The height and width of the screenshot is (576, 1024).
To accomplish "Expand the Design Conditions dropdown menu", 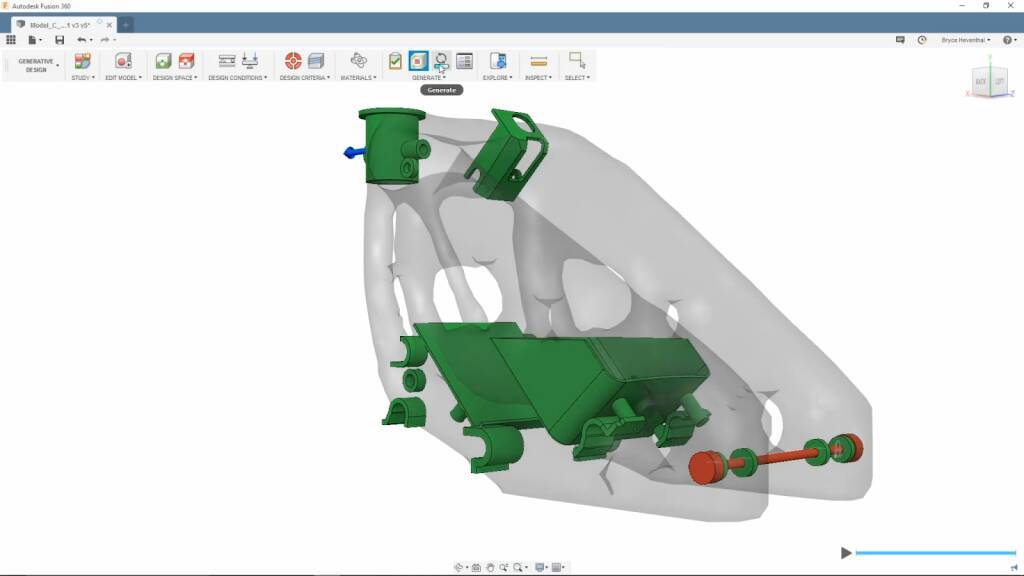I will (238, 78).
